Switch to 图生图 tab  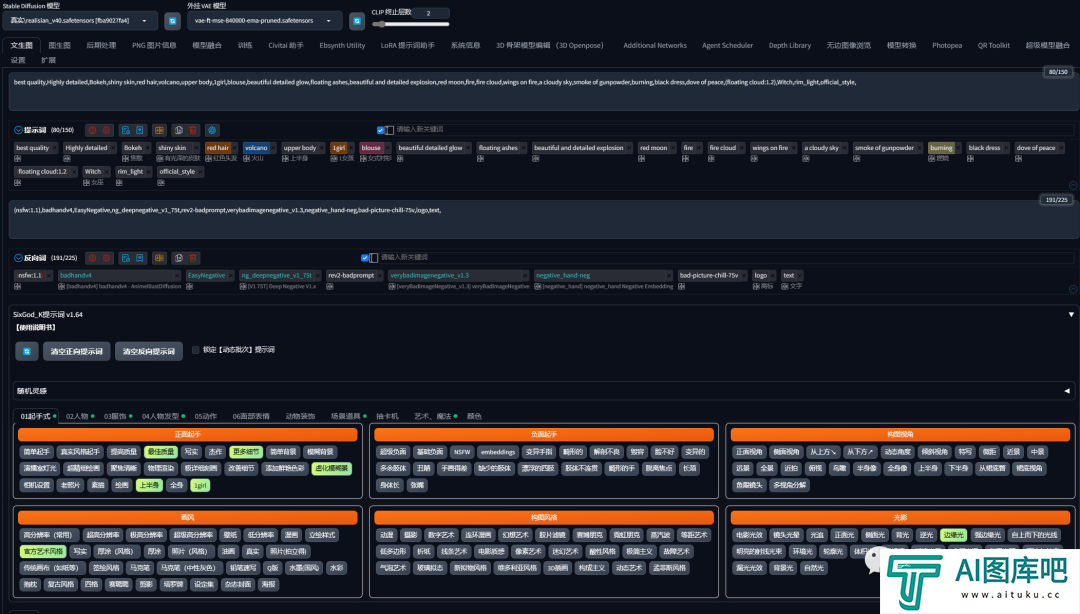pyautogui.click(x=59, y=45)
